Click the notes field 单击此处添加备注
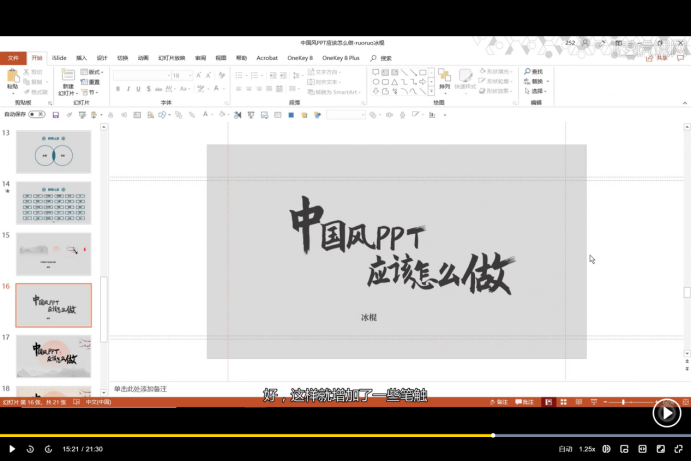This screenshot has width=692, height=461. 140,389
